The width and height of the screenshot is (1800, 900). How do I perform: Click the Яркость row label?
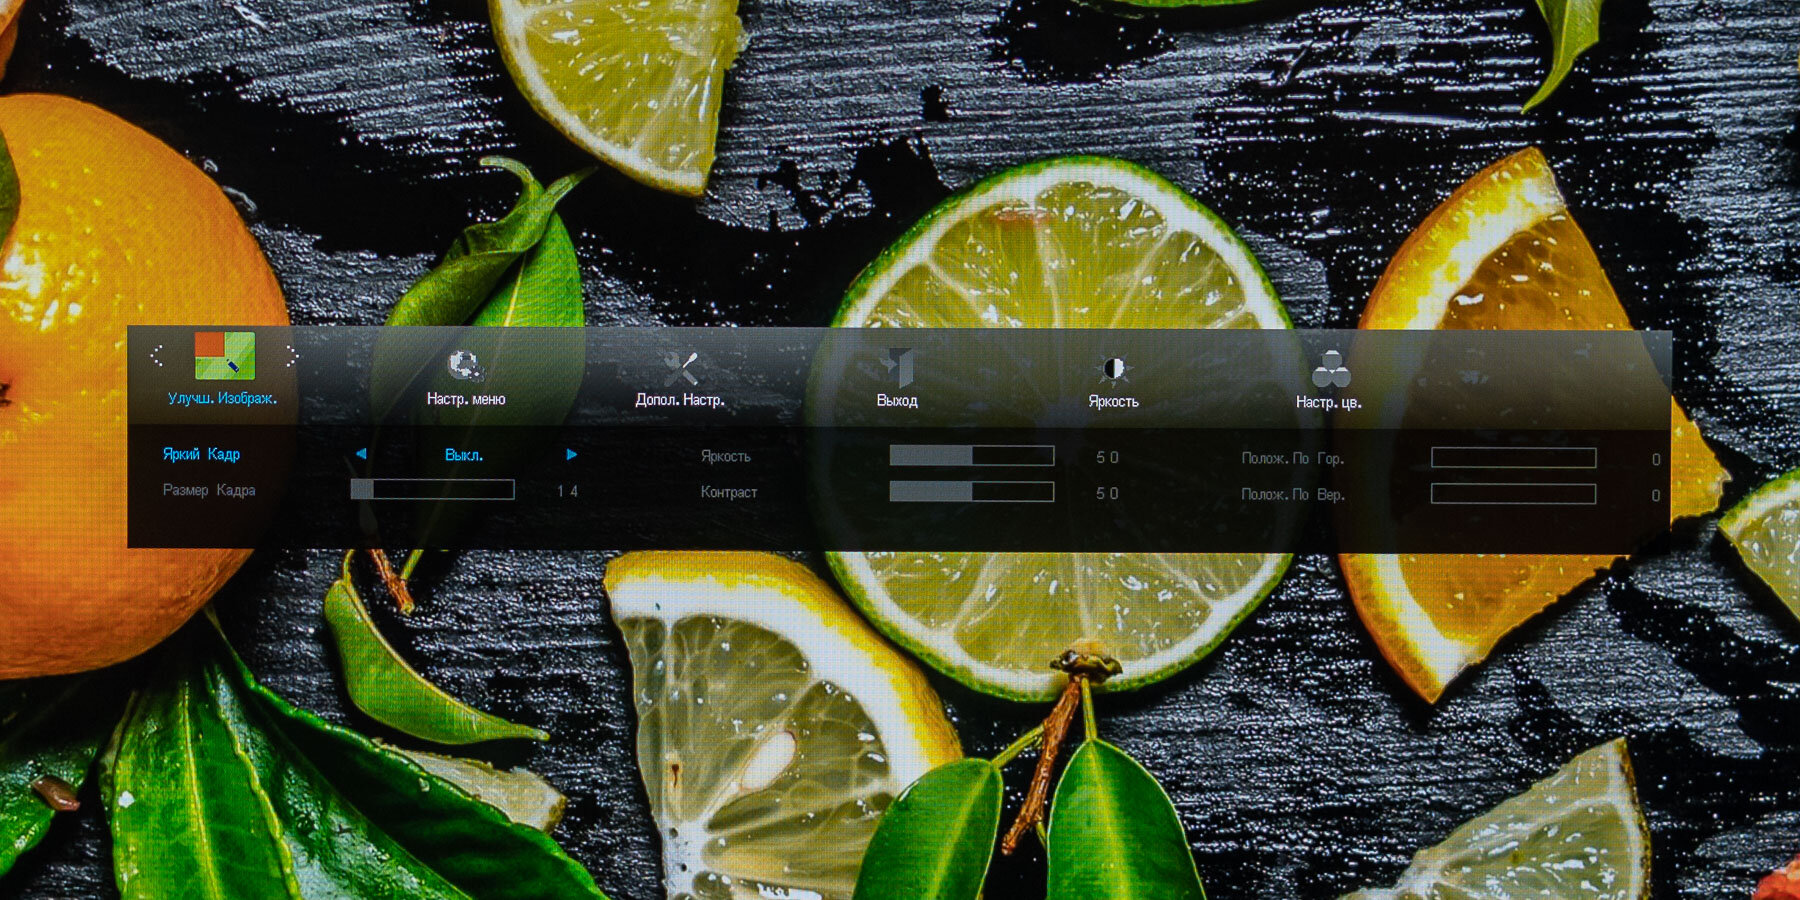tap(725, 456)
